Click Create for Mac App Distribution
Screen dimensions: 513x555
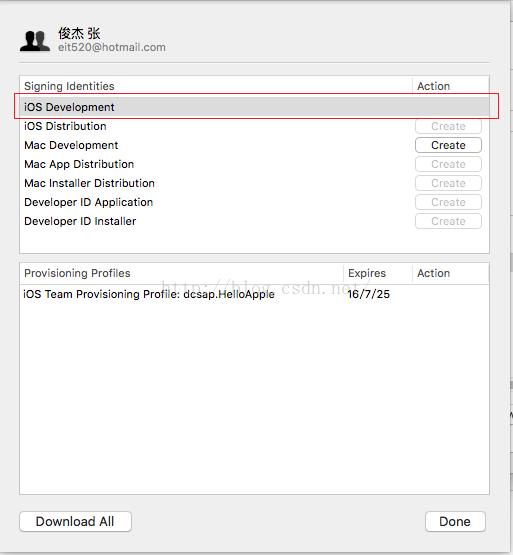448,164
